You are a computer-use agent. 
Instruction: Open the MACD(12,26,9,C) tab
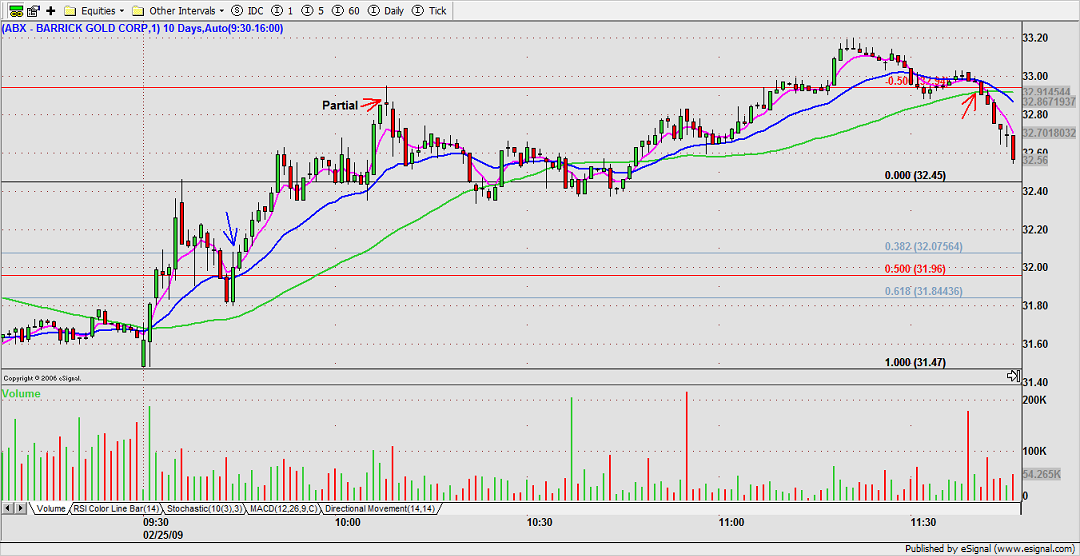click(x=284, y=508)
